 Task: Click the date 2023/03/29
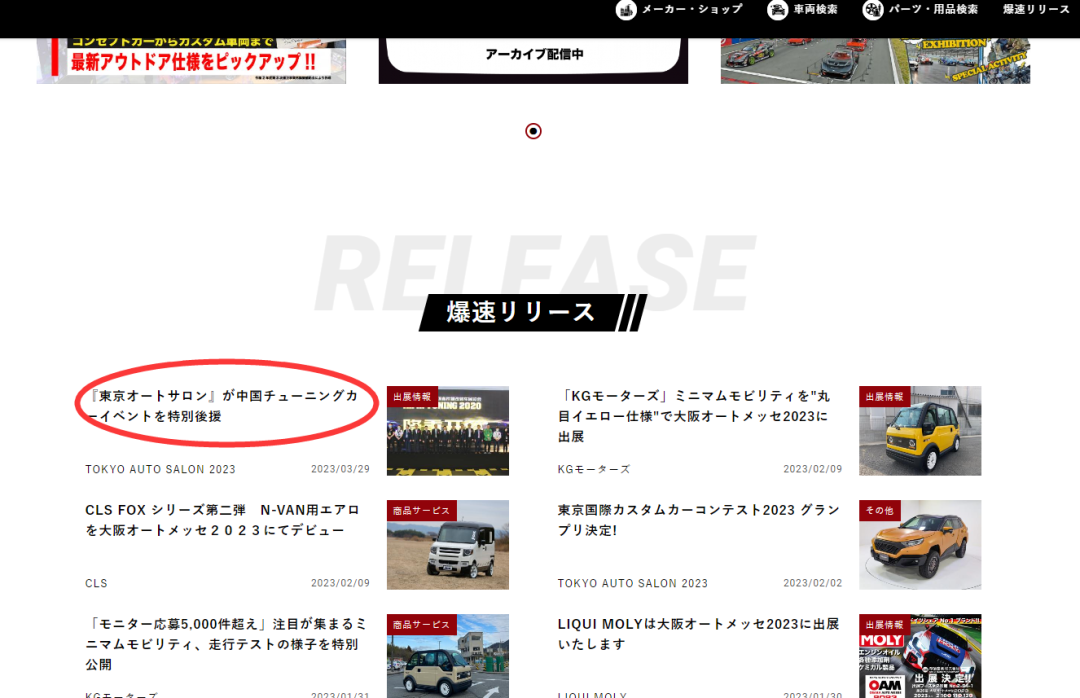point(340,469)
